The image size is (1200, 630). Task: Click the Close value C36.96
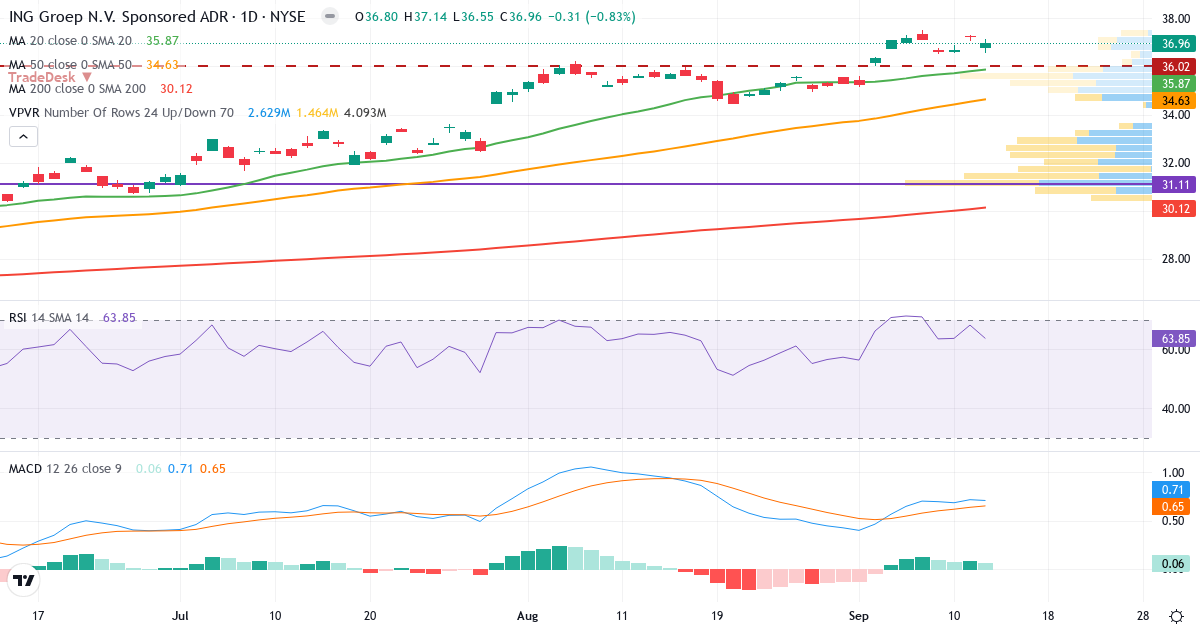[520, 17]
